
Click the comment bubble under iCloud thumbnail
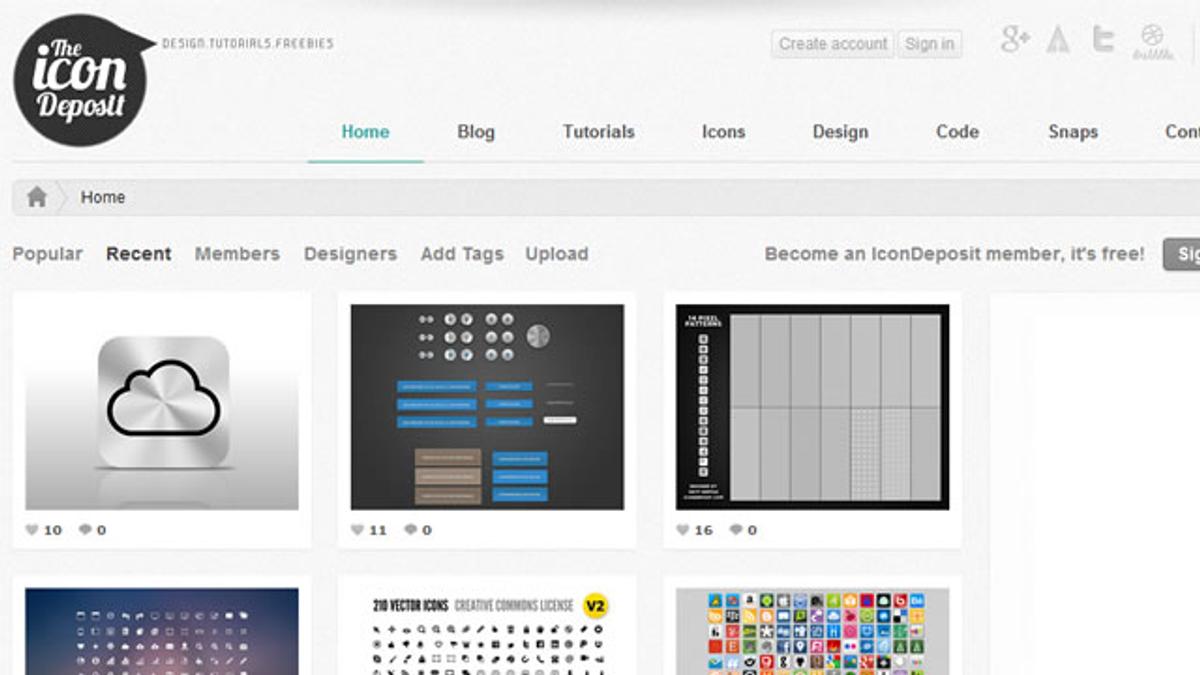click(85, 530)
